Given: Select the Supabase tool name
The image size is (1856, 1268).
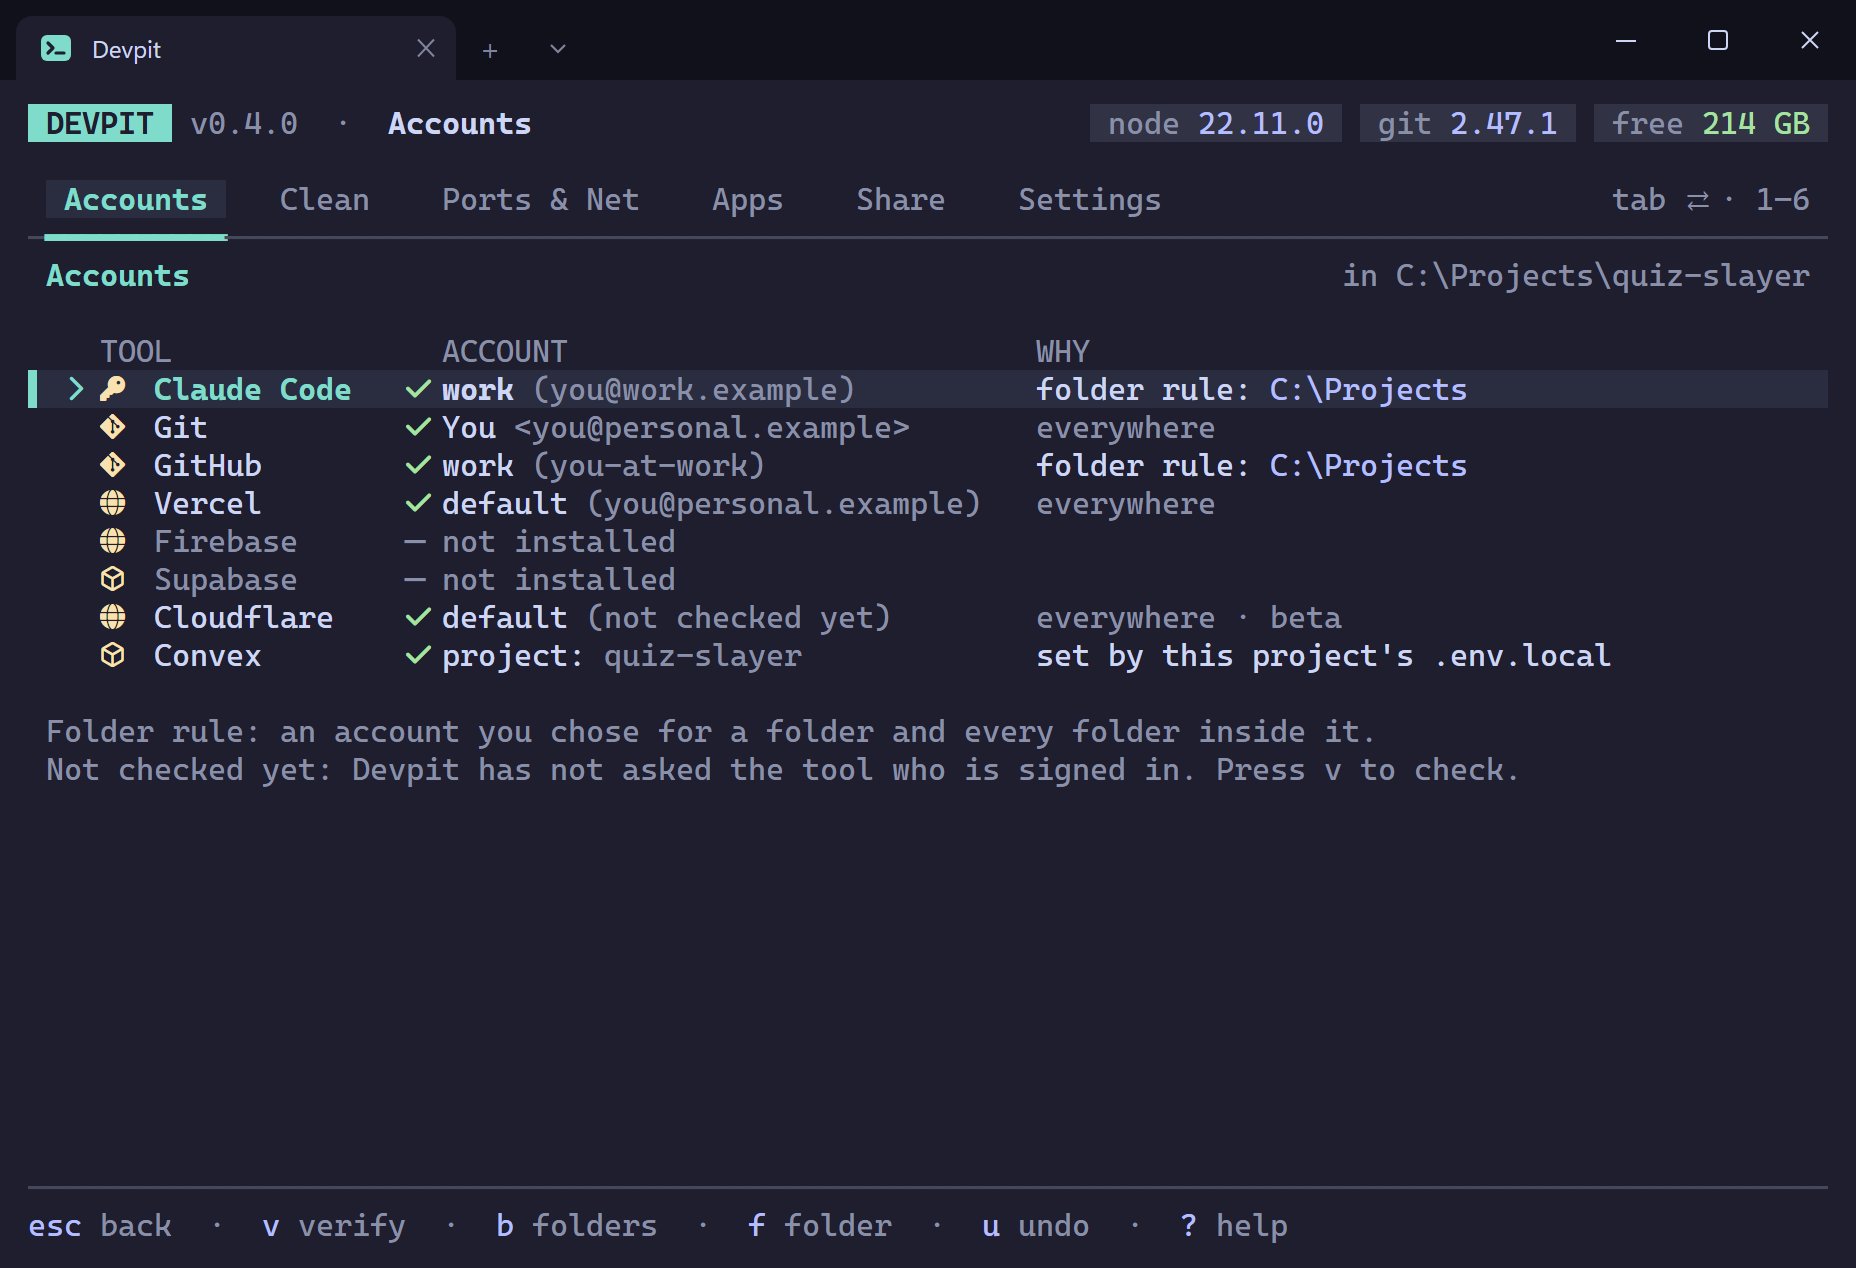Looking at the screenshot, I should (x=225, y=580).
